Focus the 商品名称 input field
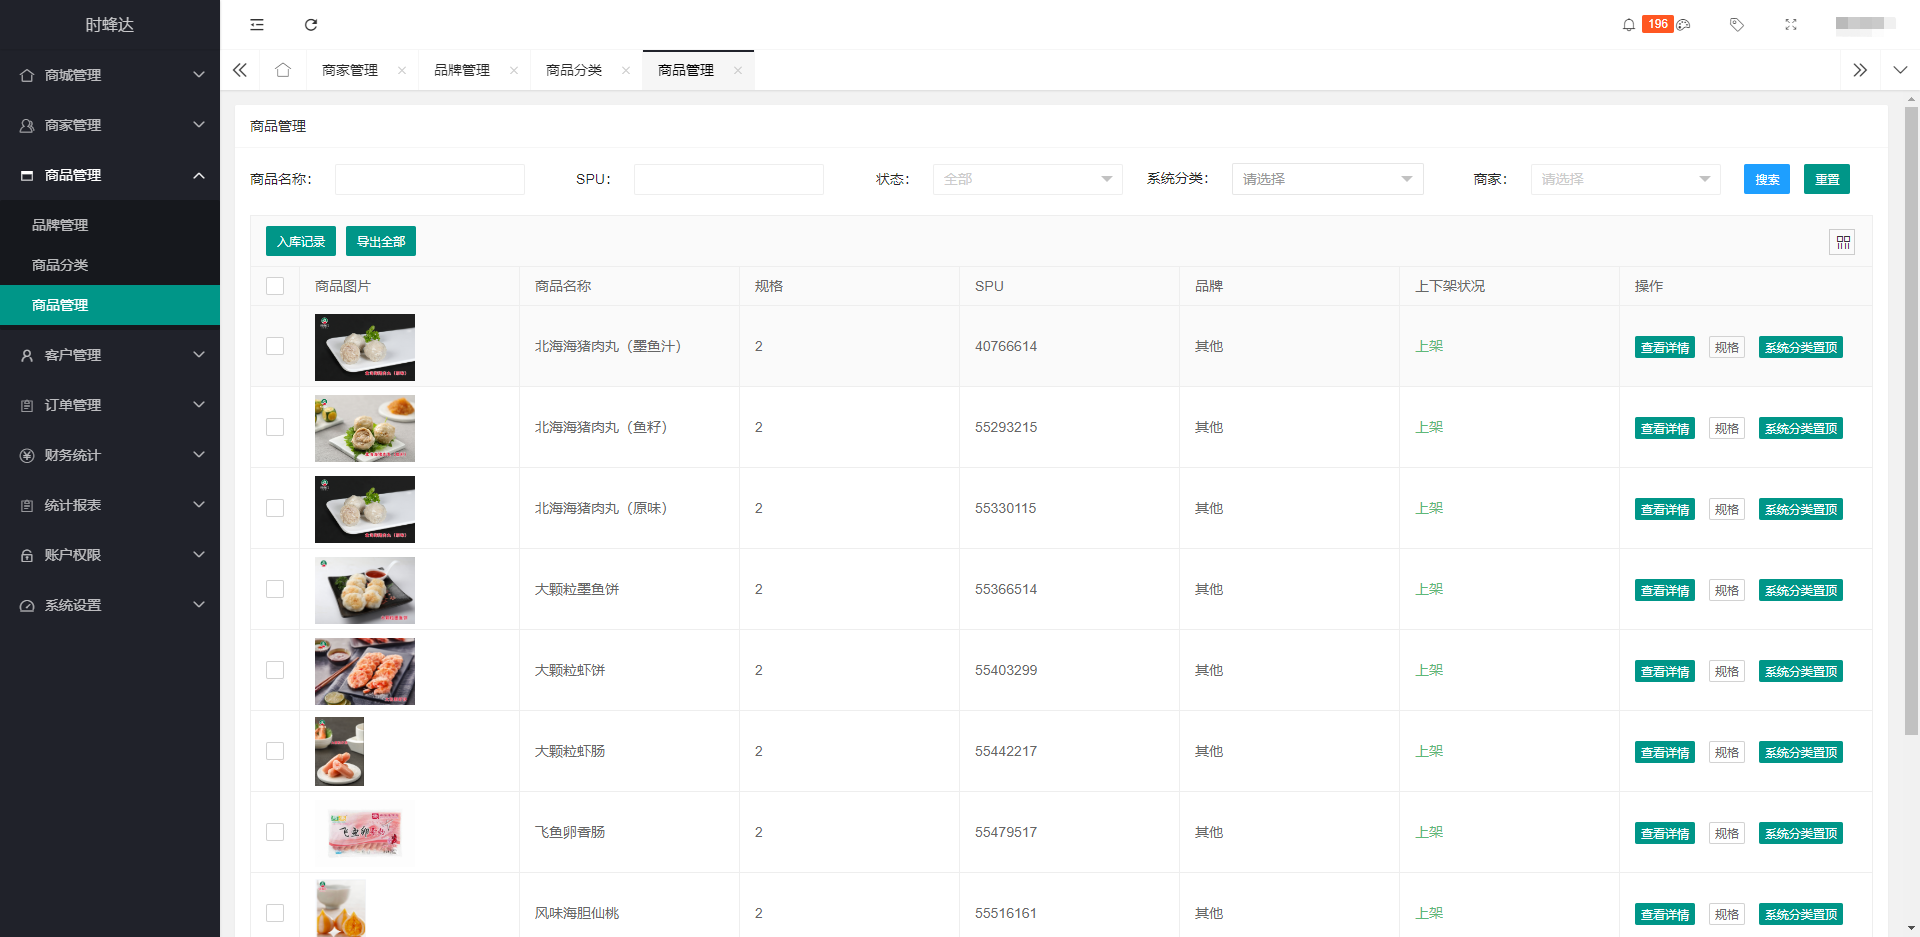The image size is (1920, 937). 430,179
